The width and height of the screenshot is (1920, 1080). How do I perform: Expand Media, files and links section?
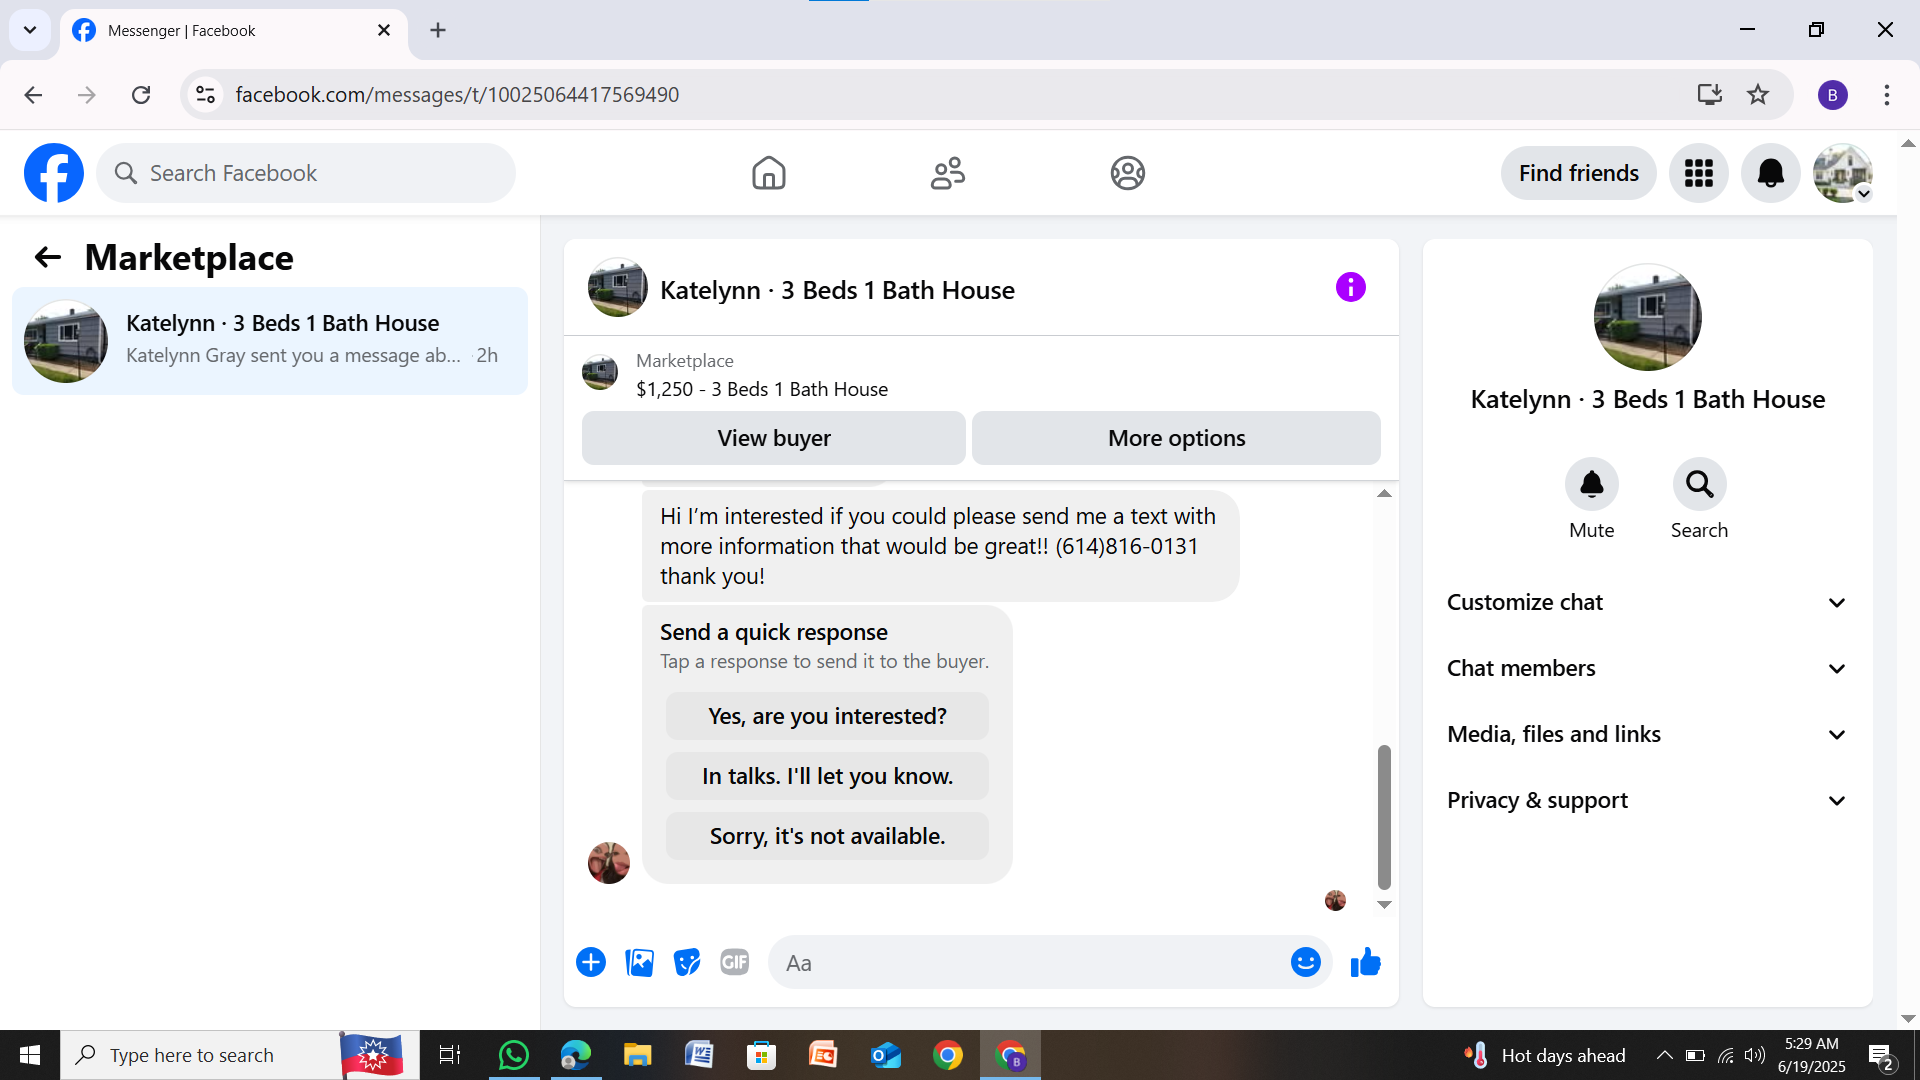1646,734
